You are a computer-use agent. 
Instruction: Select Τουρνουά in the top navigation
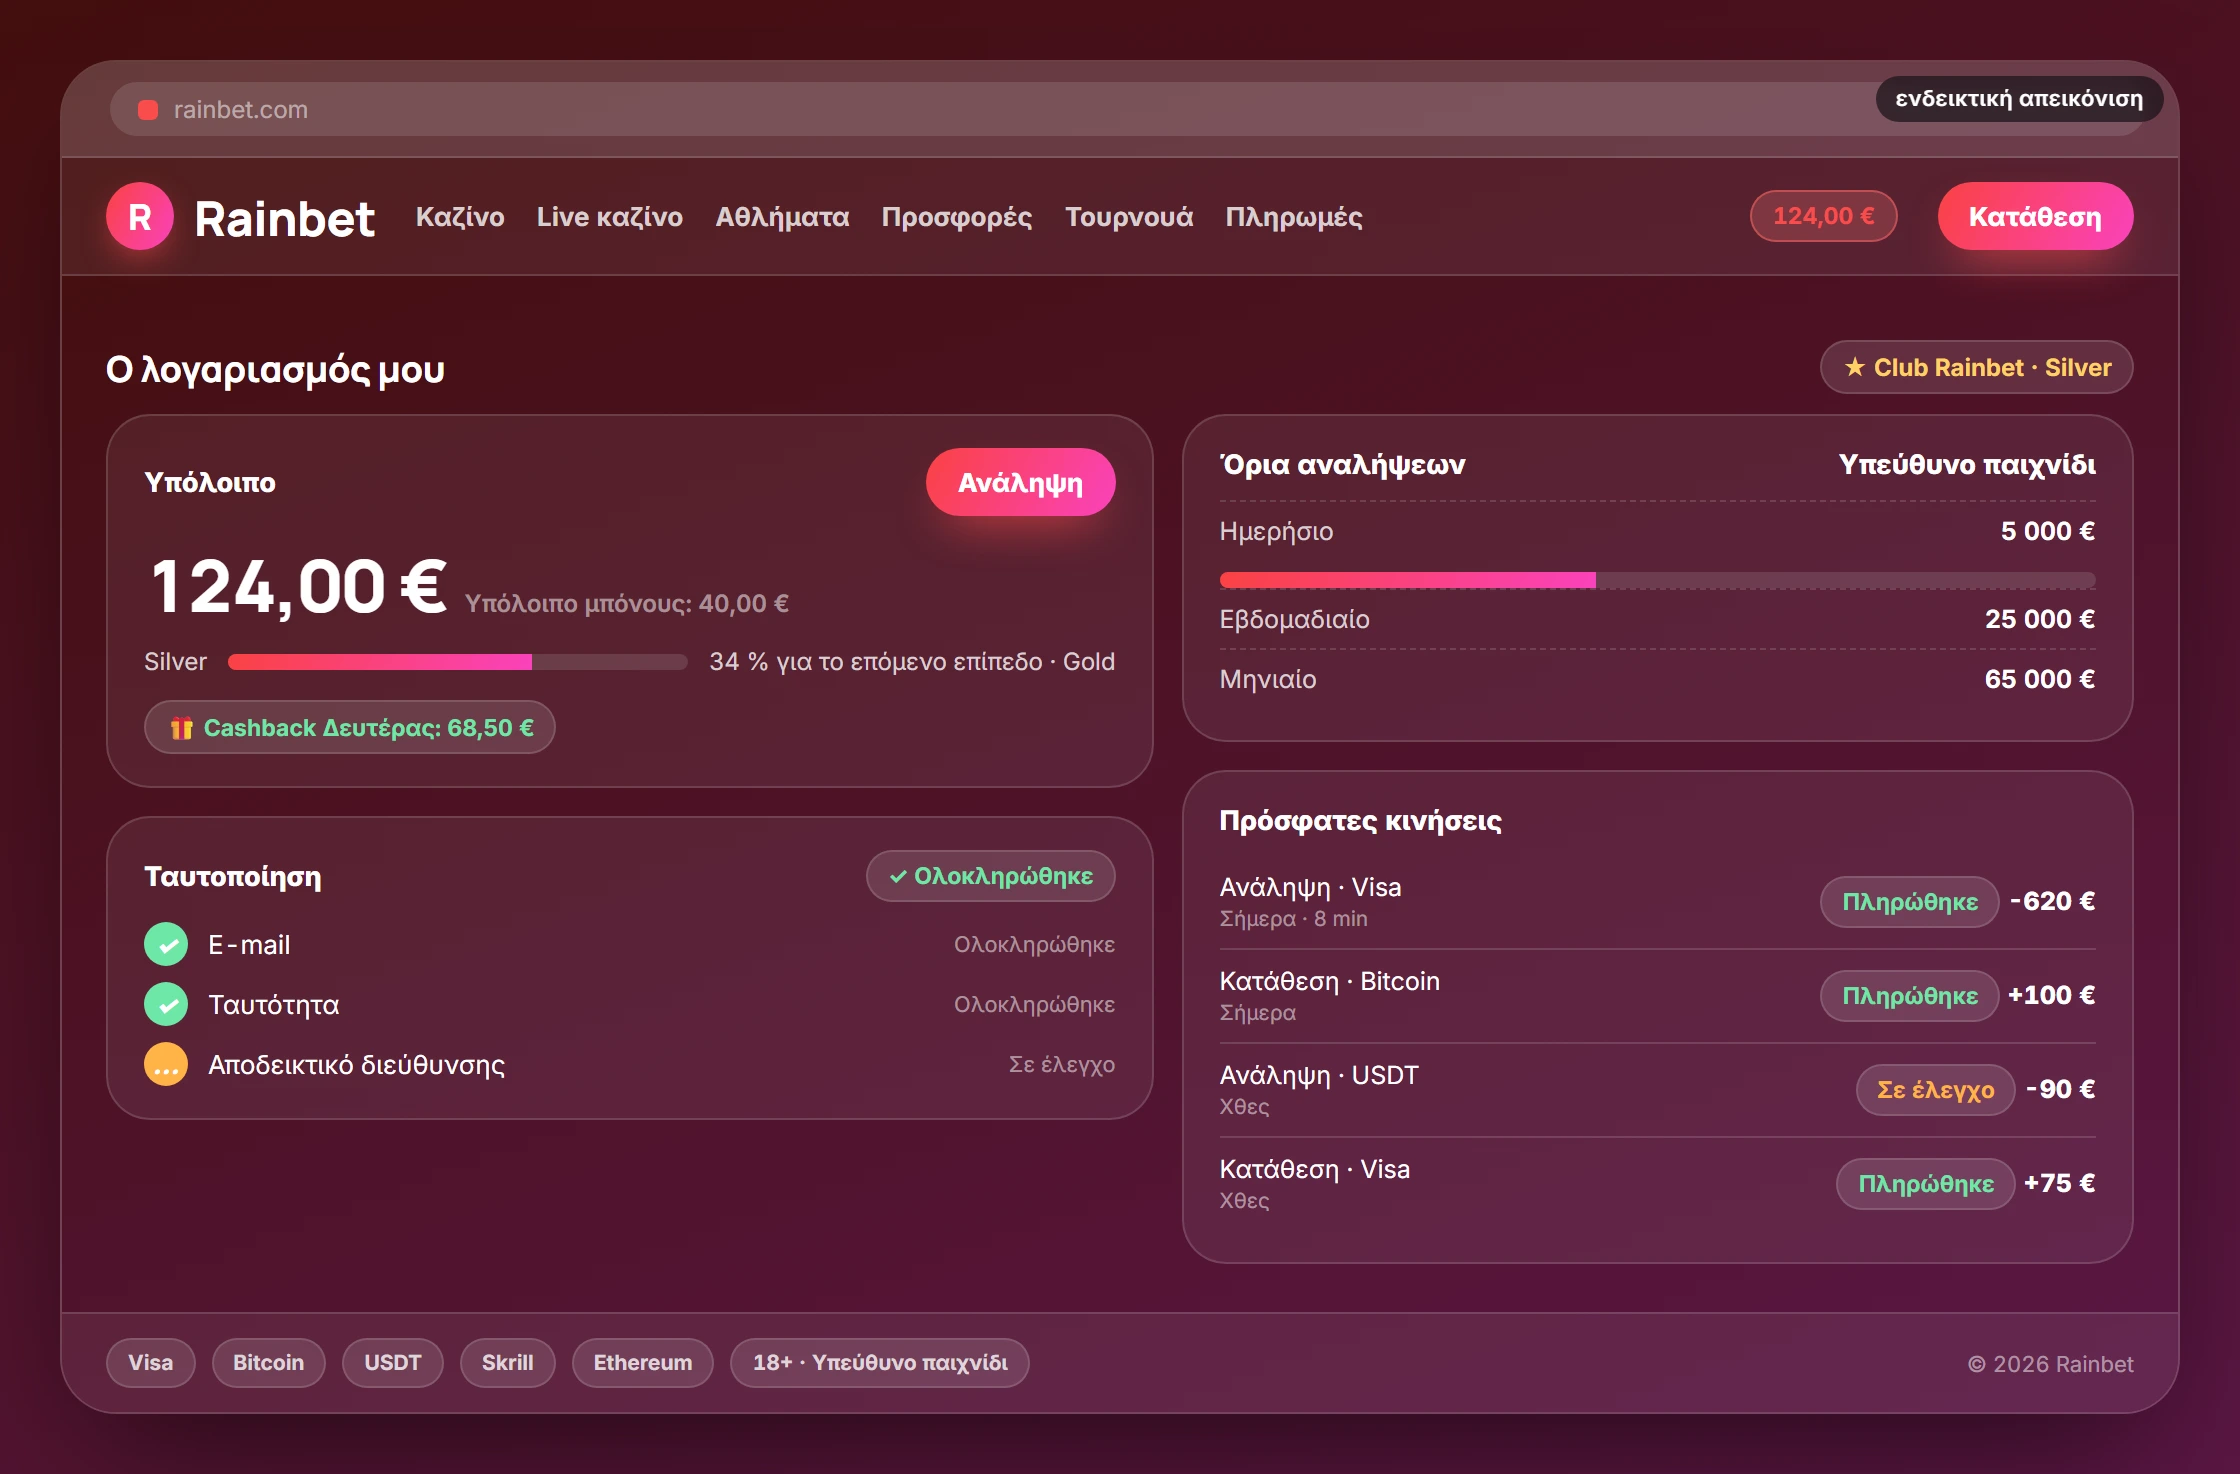pyautogui.click(x=1129, y=217)
